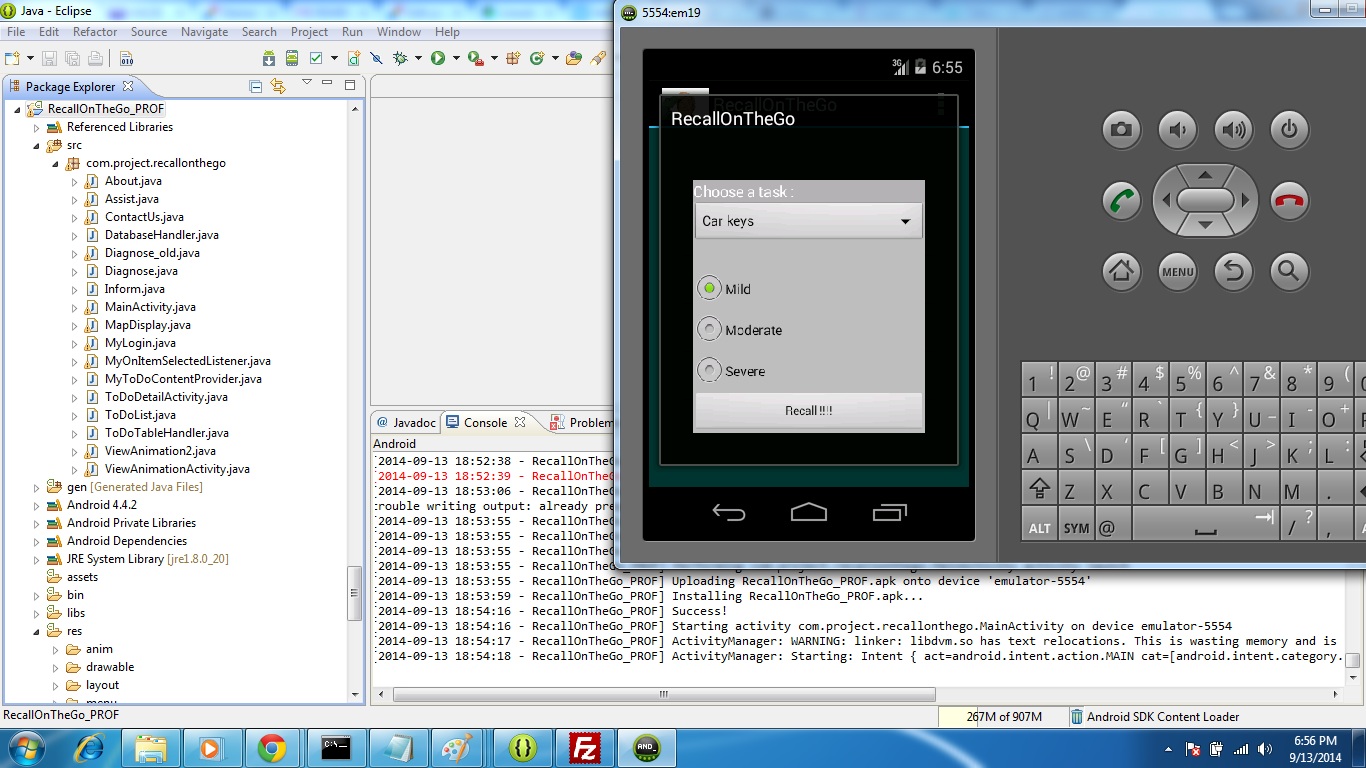Click the on-screen Android home button
The height and width of the screenshot is (768, 1366).
tap(809, 513)
